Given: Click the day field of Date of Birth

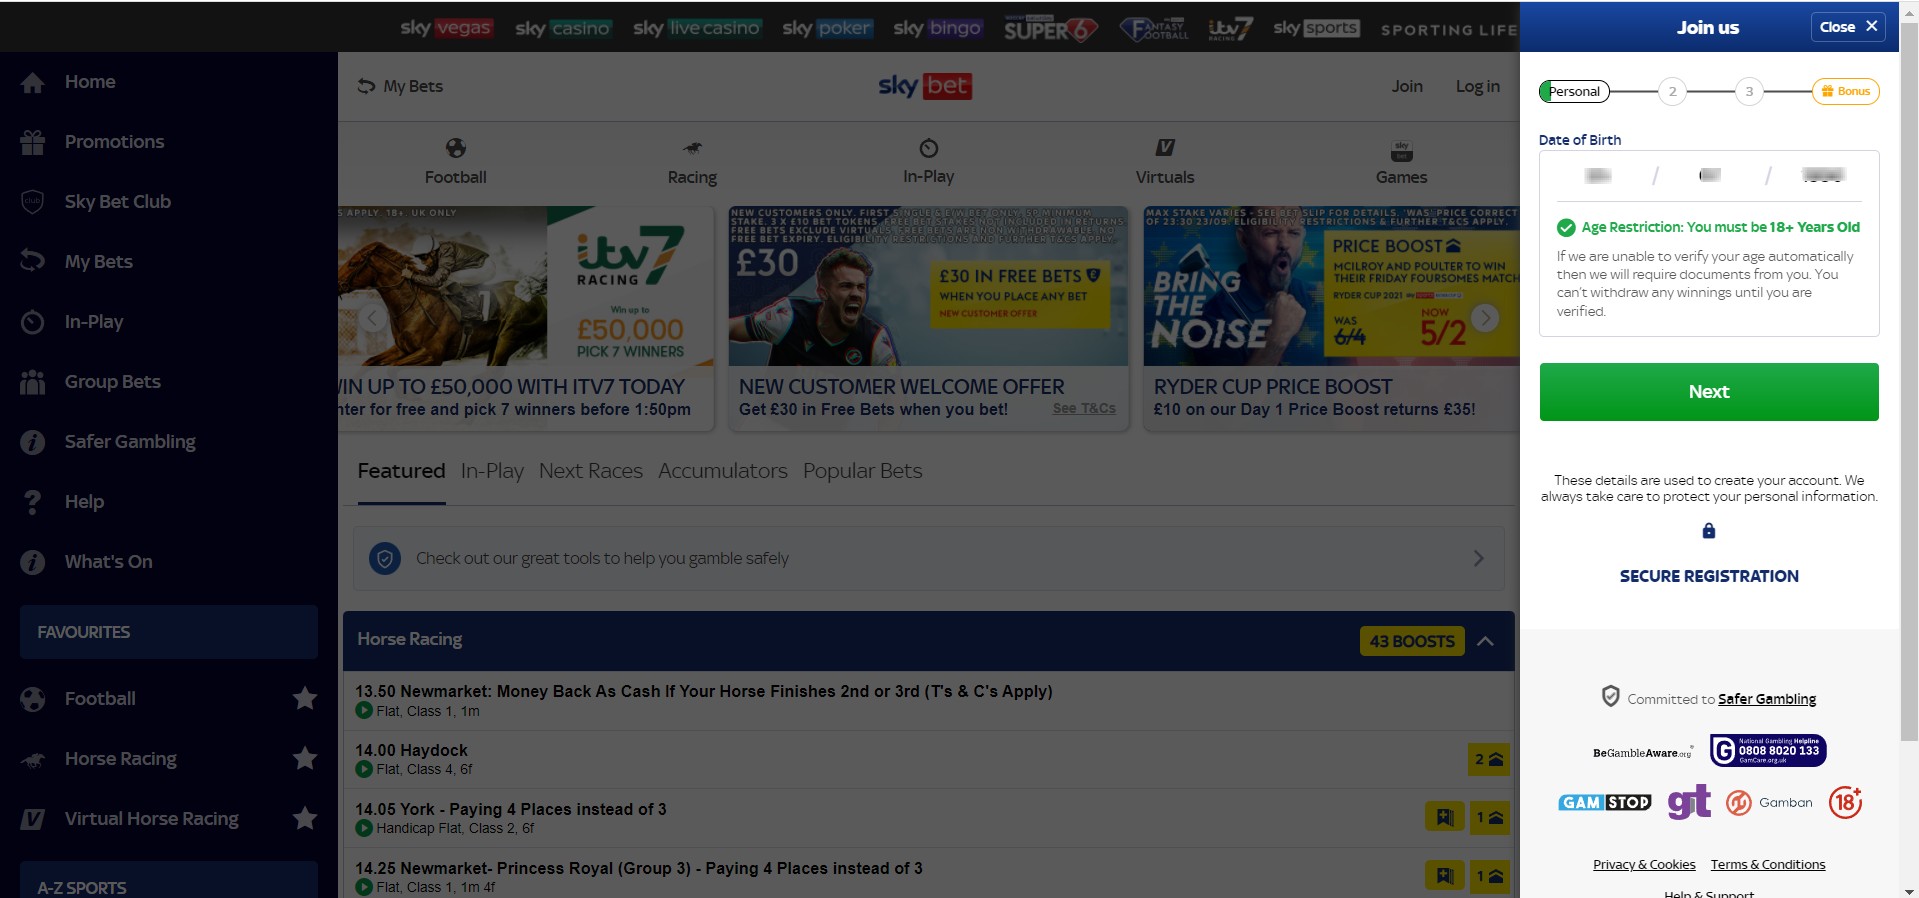Looking at the screenshot, I should 1597,176.
